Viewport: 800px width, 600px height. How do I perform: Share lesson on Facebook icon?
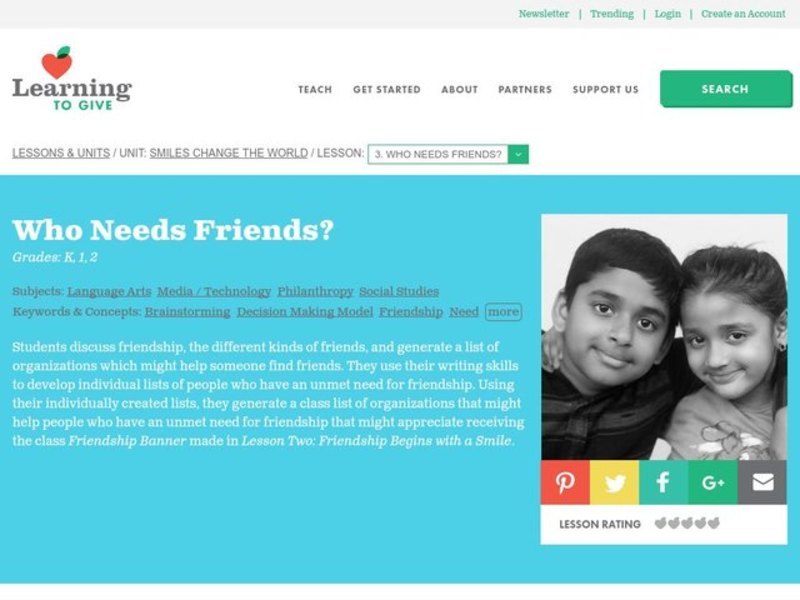(x=663, y=482)
